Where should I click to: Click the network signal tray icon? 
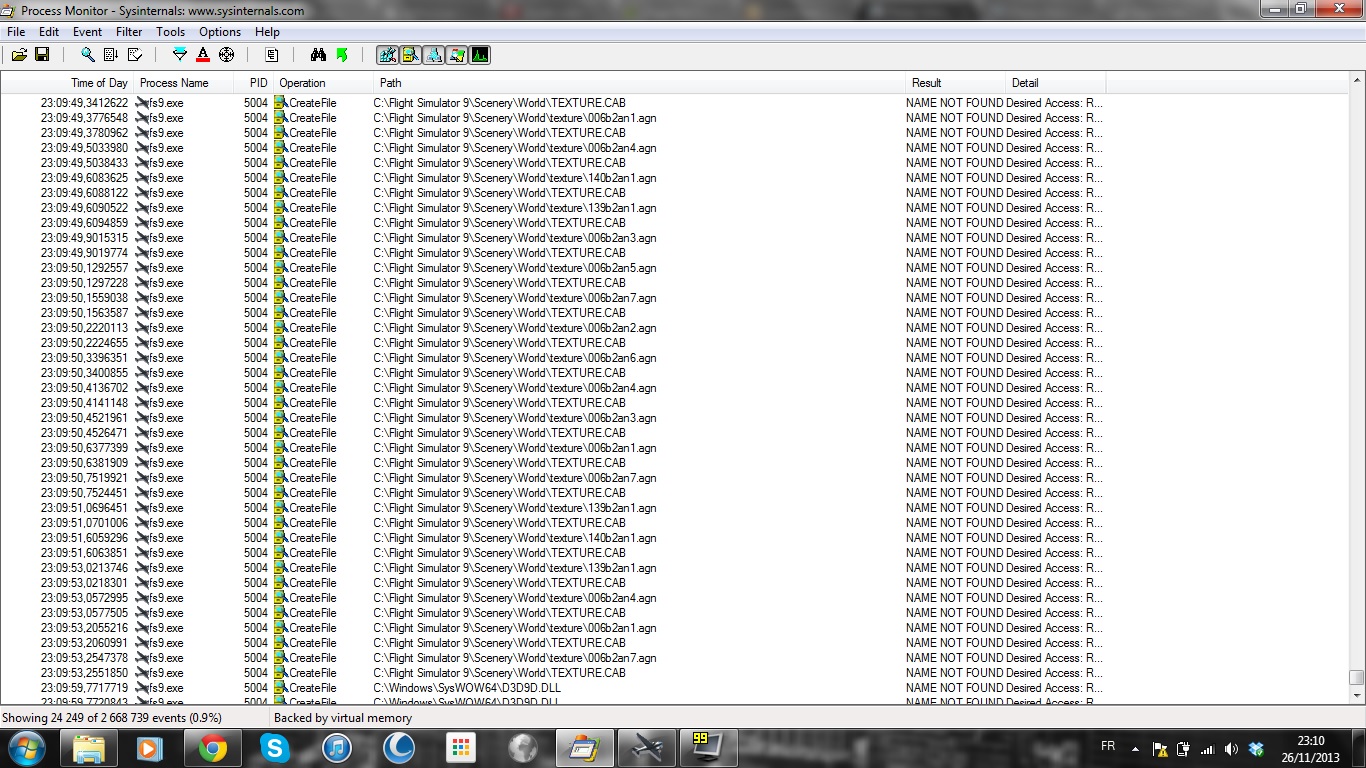(1208, 749)
